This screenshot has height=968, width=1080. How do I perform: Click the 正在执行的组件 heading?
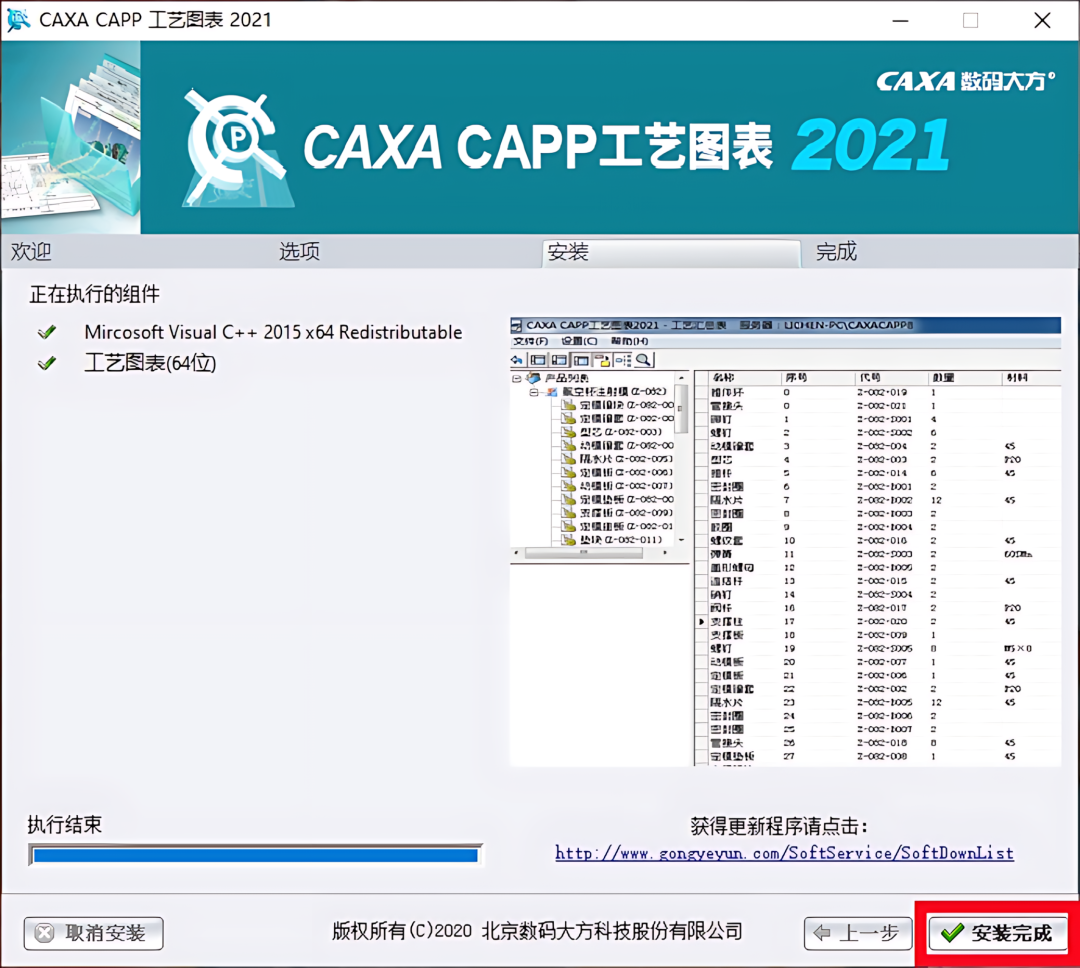click(x=94, y=294)
